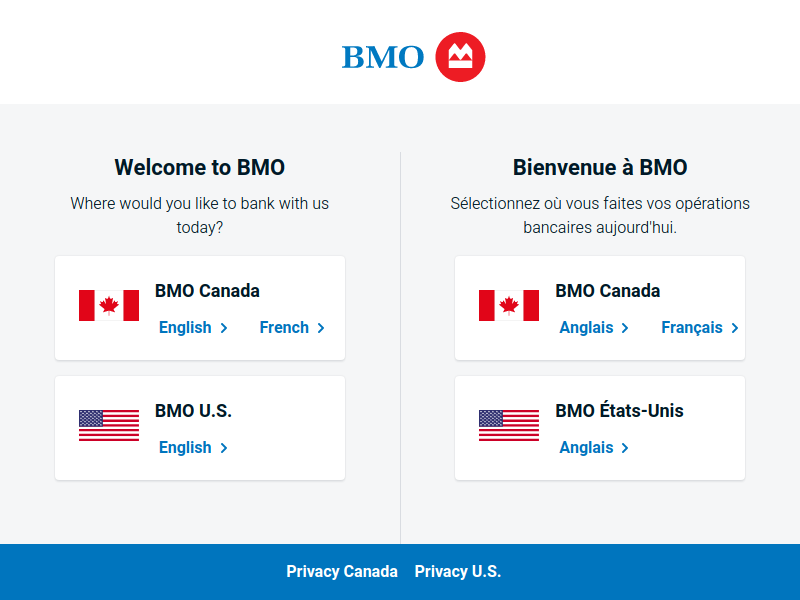This screenshot has height=600, width=800.
Task: Click the BMO États-Unis card heading
Action: 619,410
